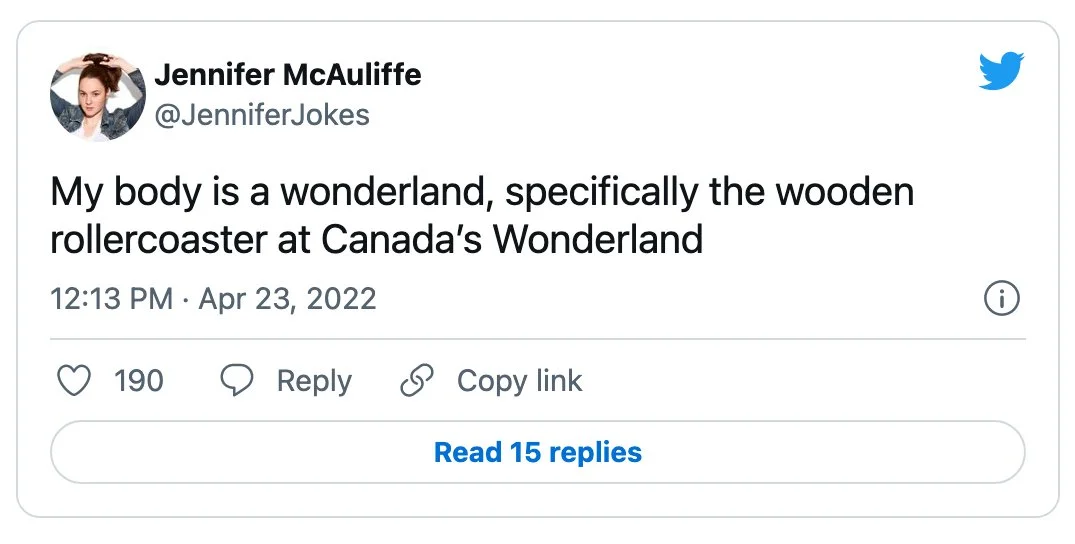The width and height of the screenshot is (1075, 544).
Task: Click the Twitter bird logo
Action: coord(1001,71)
